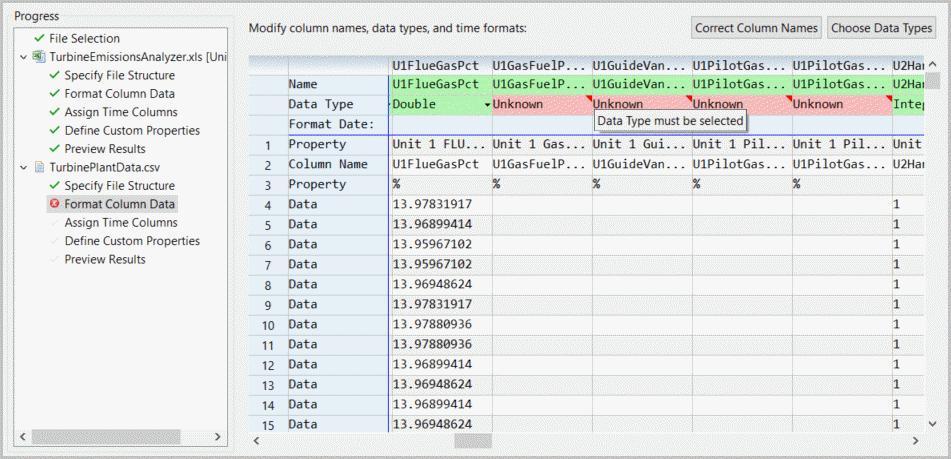Click the green checkmark under TurbinePlantData.csv for Specify File Structure
Screen dimensions: 951x459
click(54, 186)
